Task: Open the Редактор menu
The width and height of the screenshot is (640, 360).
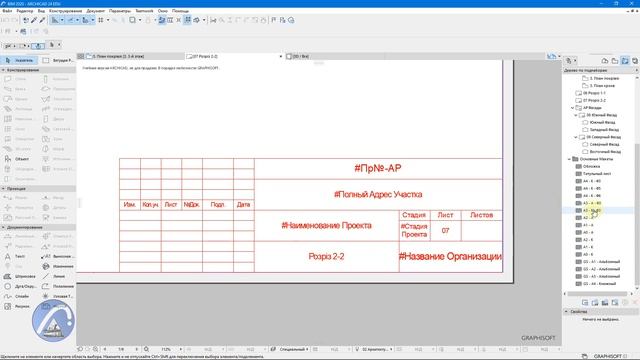Action: pos(25,11)
